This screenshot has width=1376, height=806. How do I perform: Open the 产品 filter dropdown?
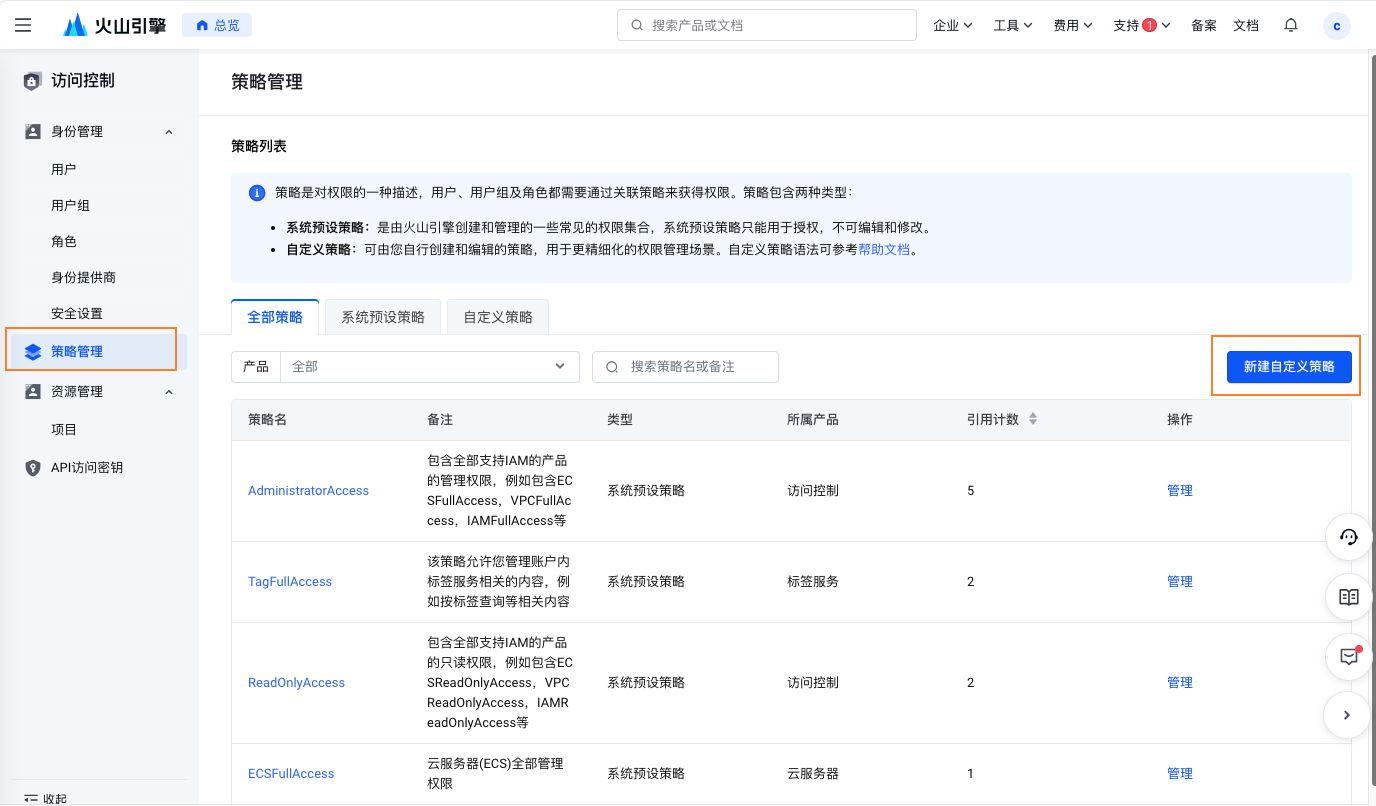tap(430, 367)
